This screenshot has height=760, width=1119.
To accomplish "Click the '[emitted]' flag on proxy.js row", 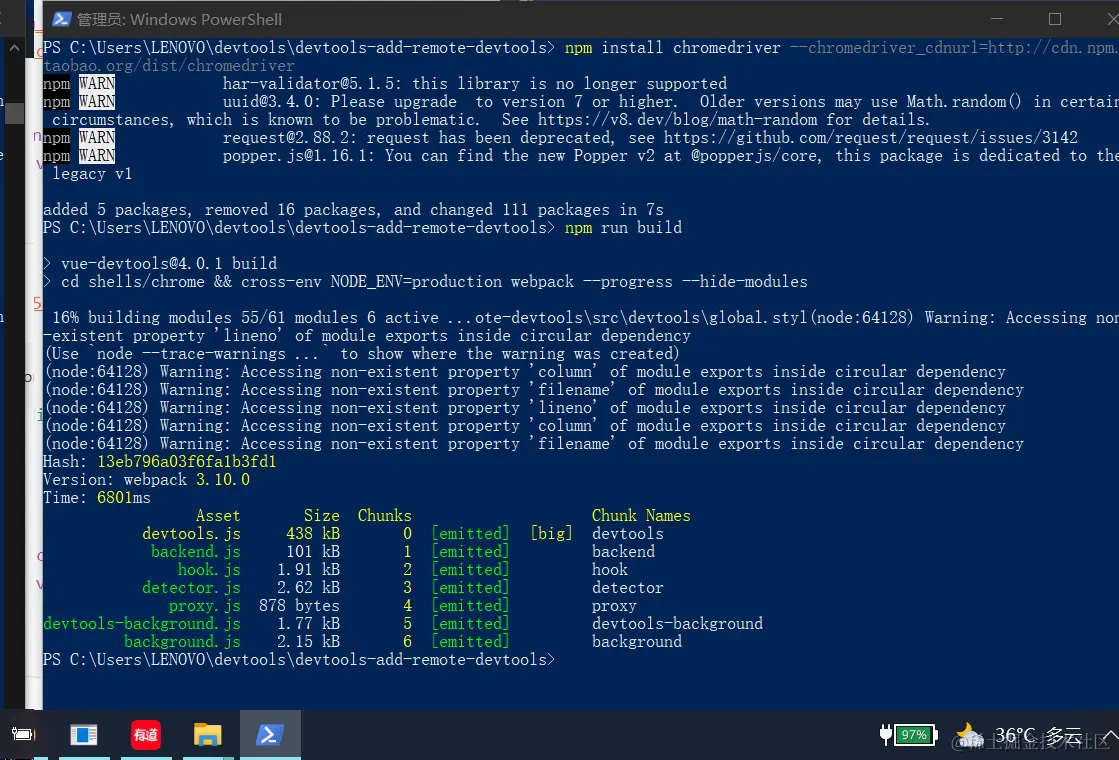I will (470, 606).
